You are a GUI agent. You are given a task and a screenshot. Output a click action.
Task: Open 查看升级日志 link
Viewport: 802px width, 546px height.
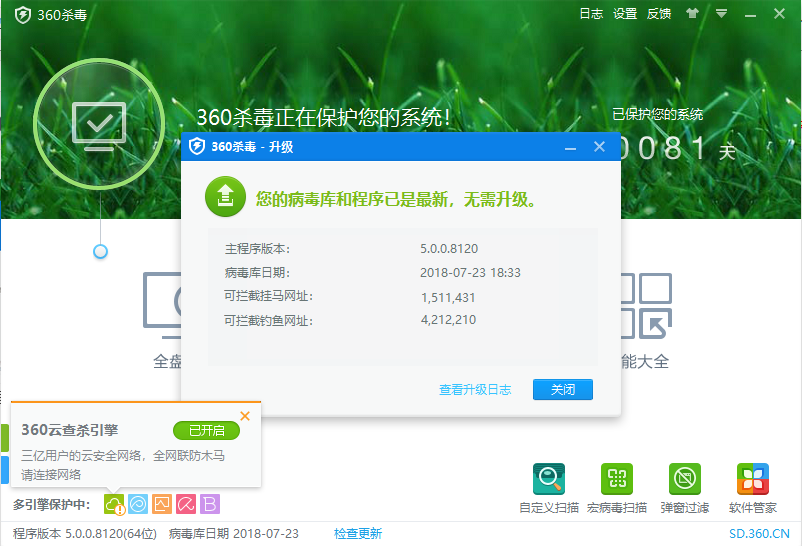point(475,389)
